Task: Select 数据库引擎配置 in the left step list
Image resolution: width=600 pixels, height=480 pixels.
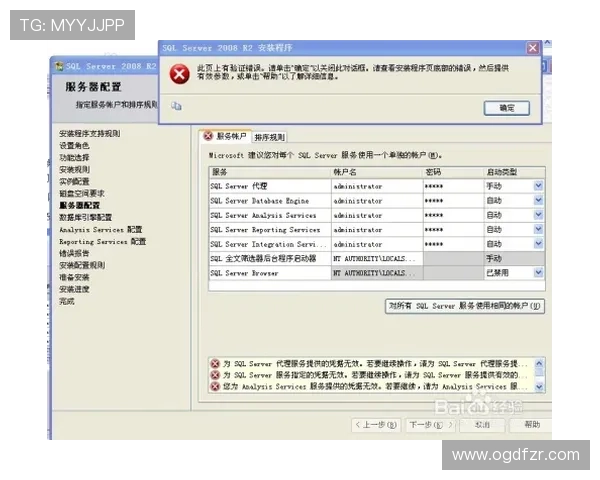Action: [x=86, y=217]
